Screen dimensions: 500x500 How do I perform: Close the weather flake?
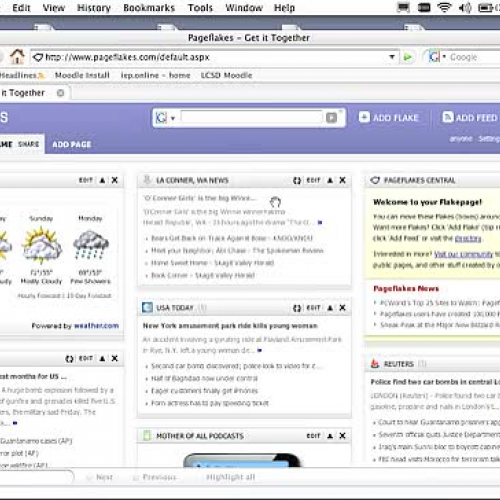(x=115, y=180)
